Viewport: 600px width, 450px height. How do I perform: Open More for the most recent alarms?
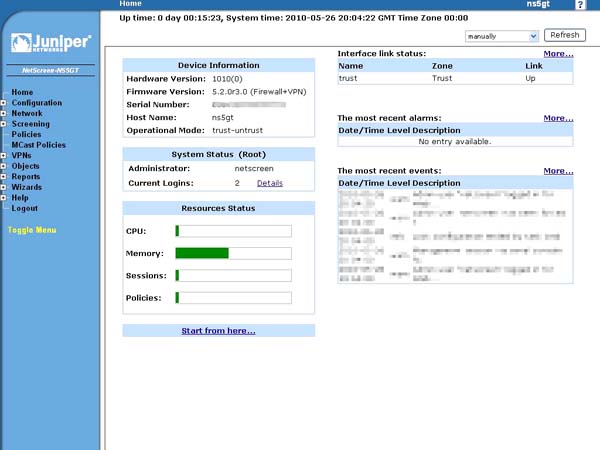pos(558,118)
